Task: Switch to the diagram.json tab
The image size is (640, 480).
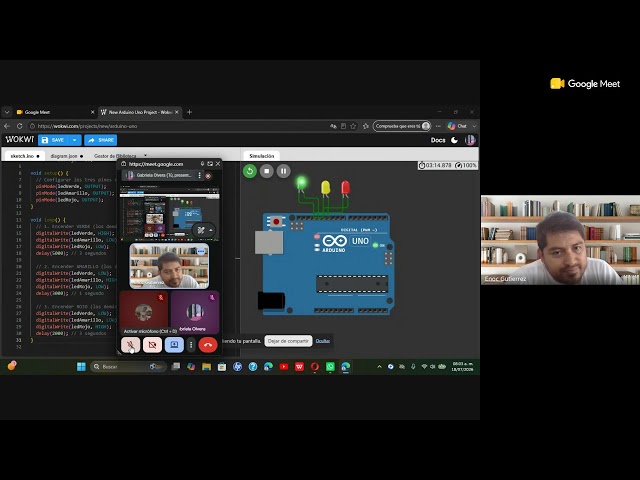Action: 64,156
